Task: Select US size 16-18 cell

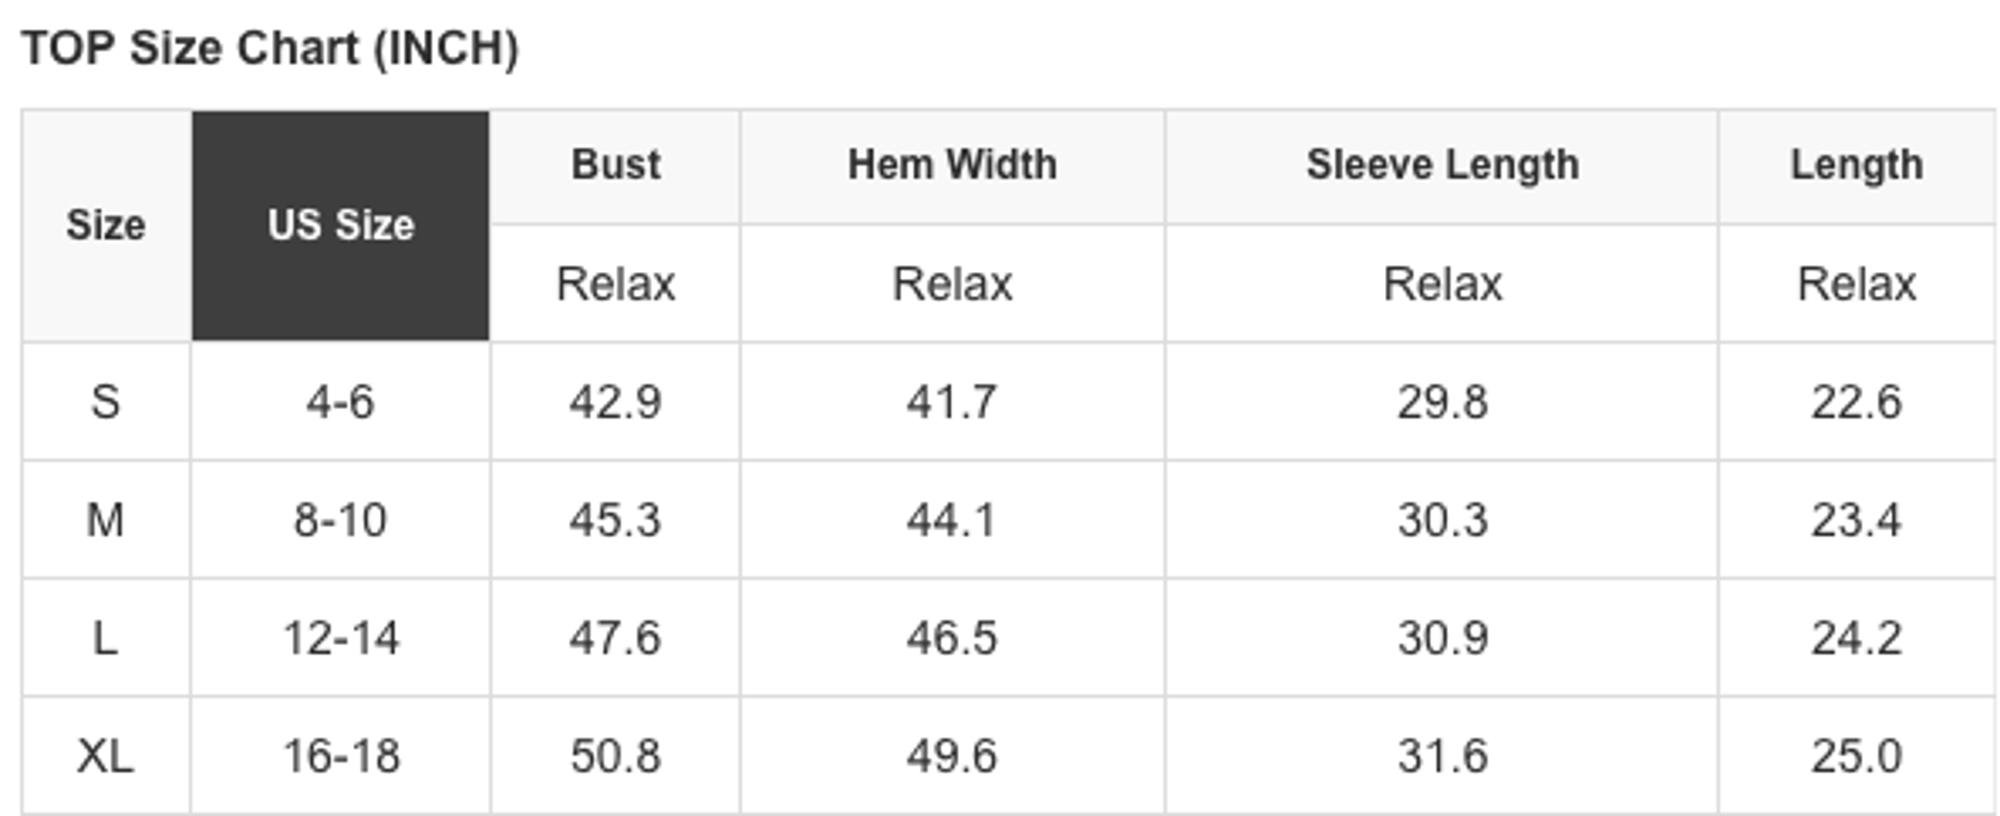Action: click(341, 756)
